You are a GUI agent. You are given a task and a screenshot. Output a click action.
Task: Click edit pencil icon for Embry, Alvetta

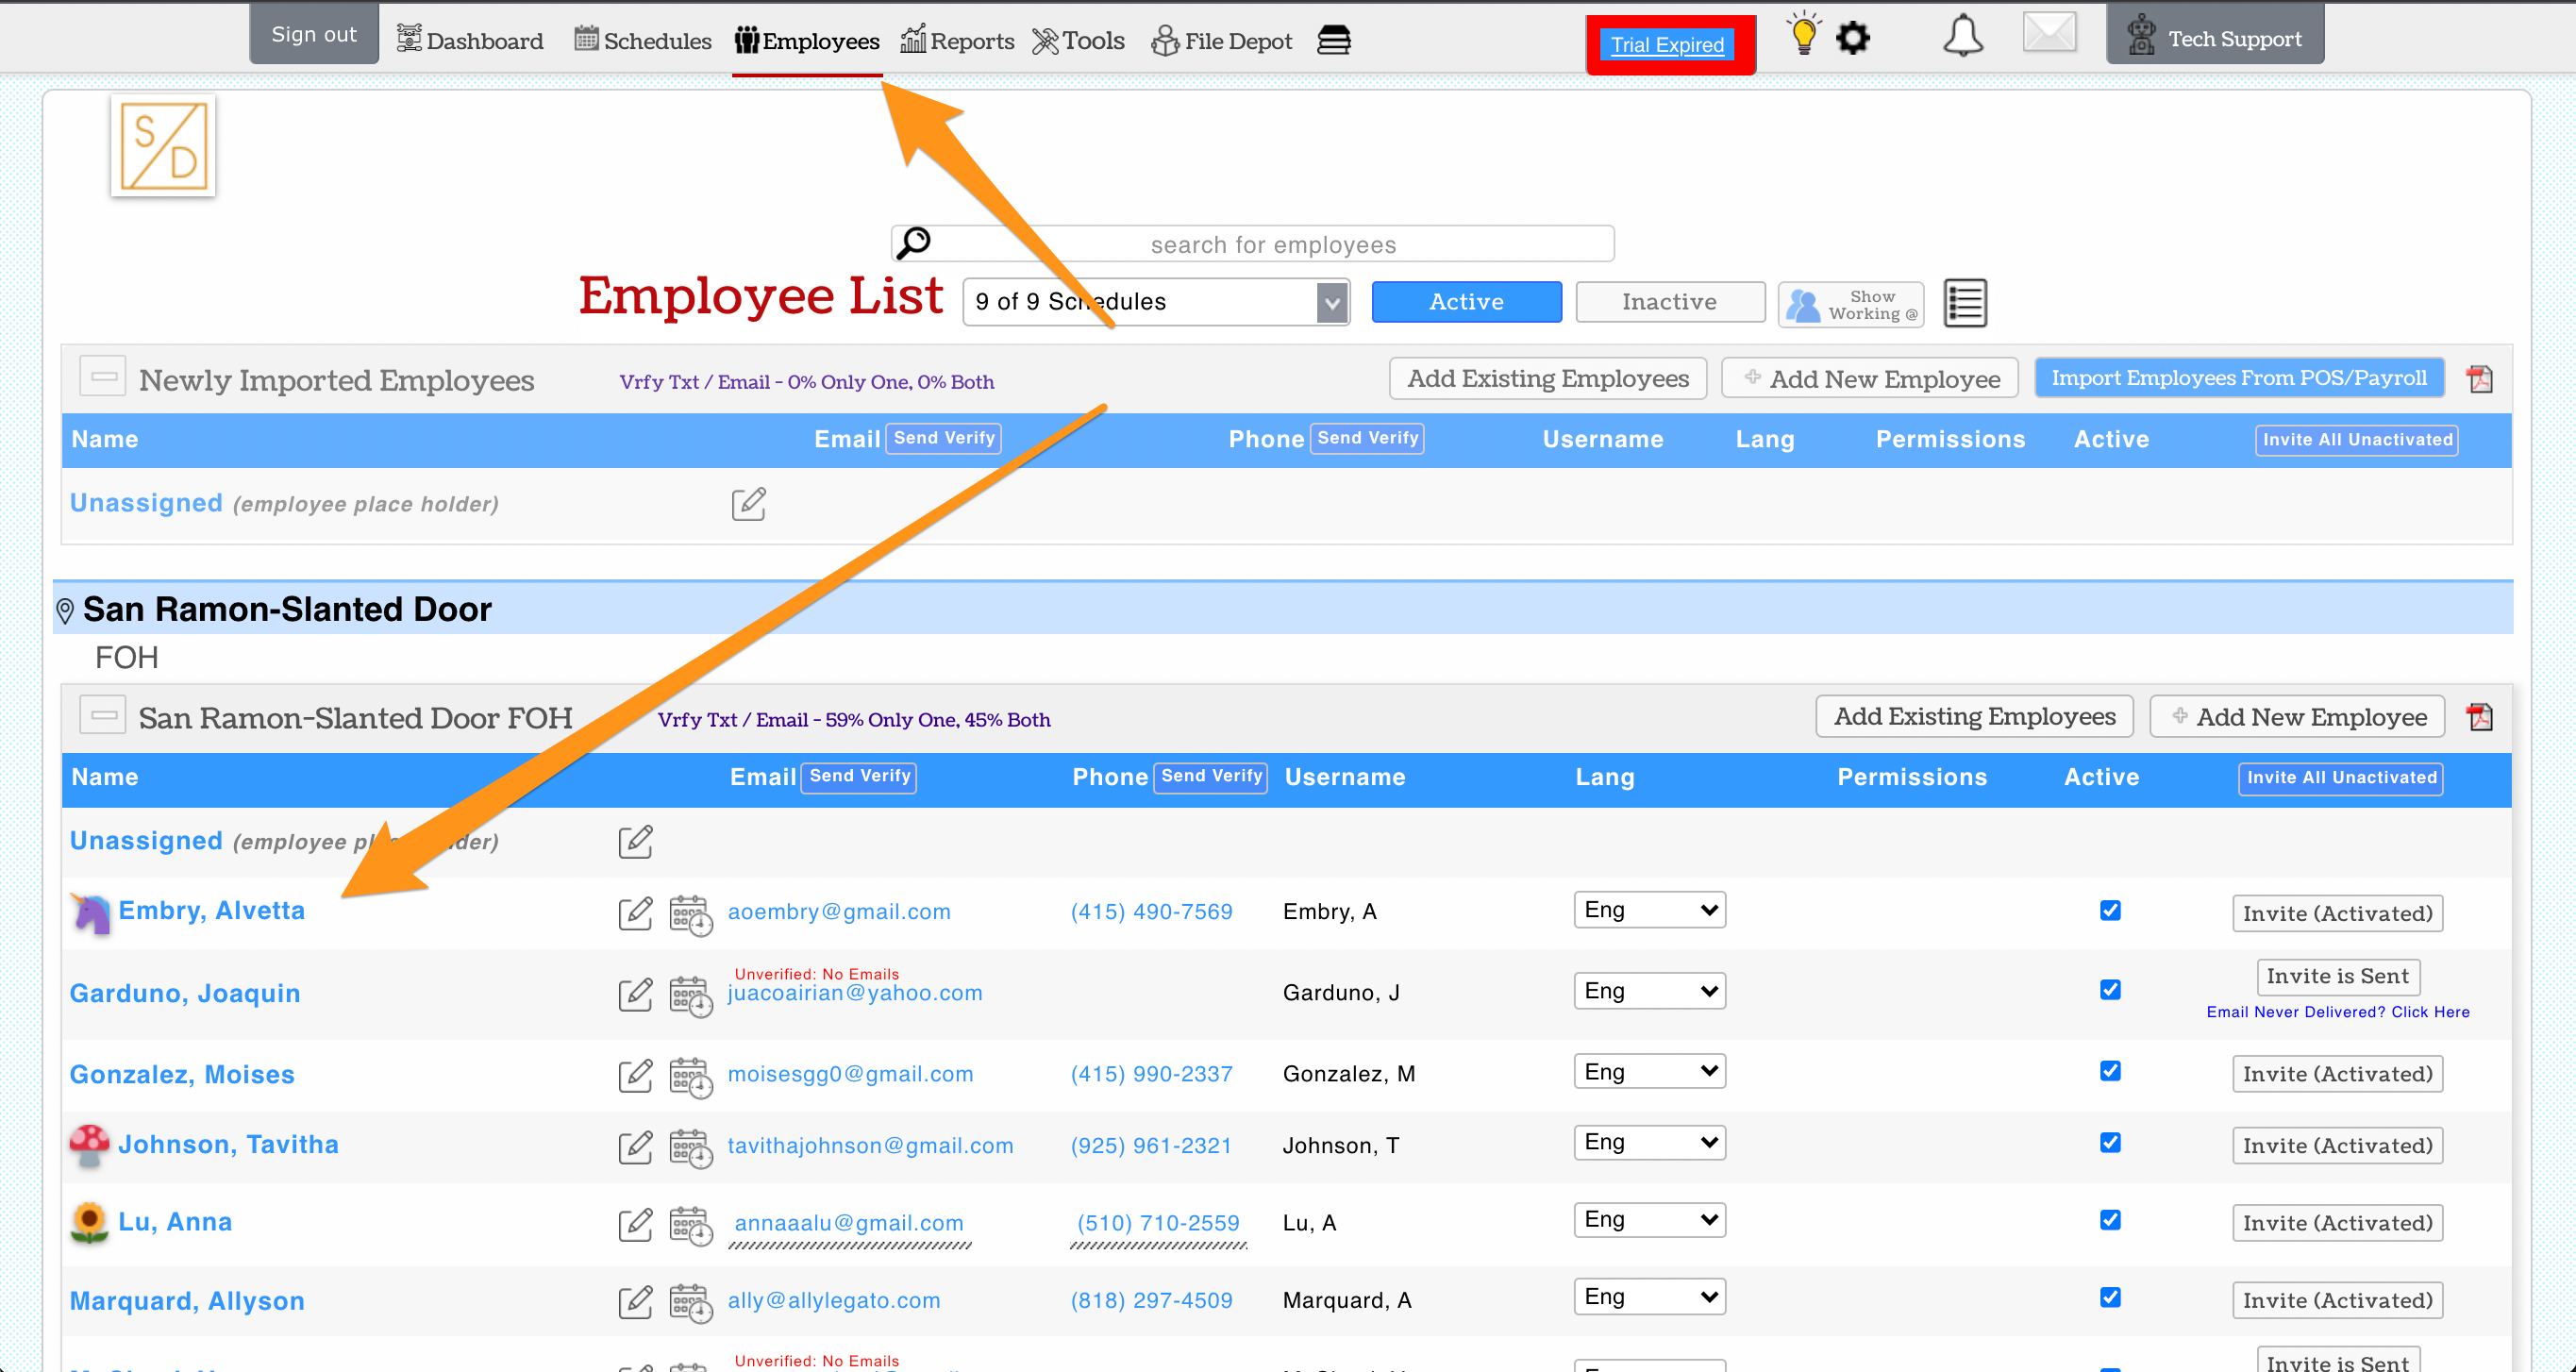point(635,912)
